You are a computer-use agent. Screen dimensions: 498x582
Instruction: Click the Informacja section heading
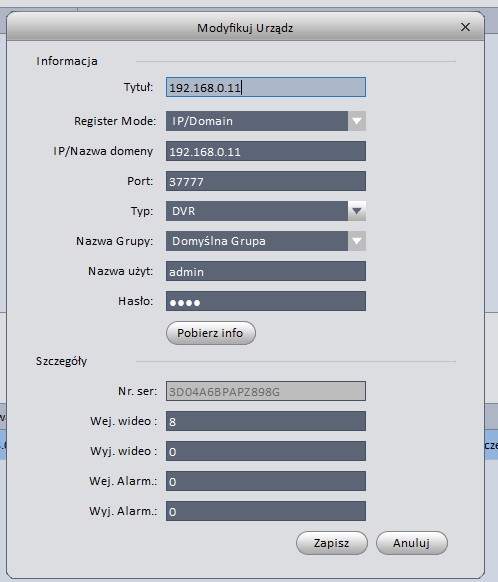click(67, 61)
